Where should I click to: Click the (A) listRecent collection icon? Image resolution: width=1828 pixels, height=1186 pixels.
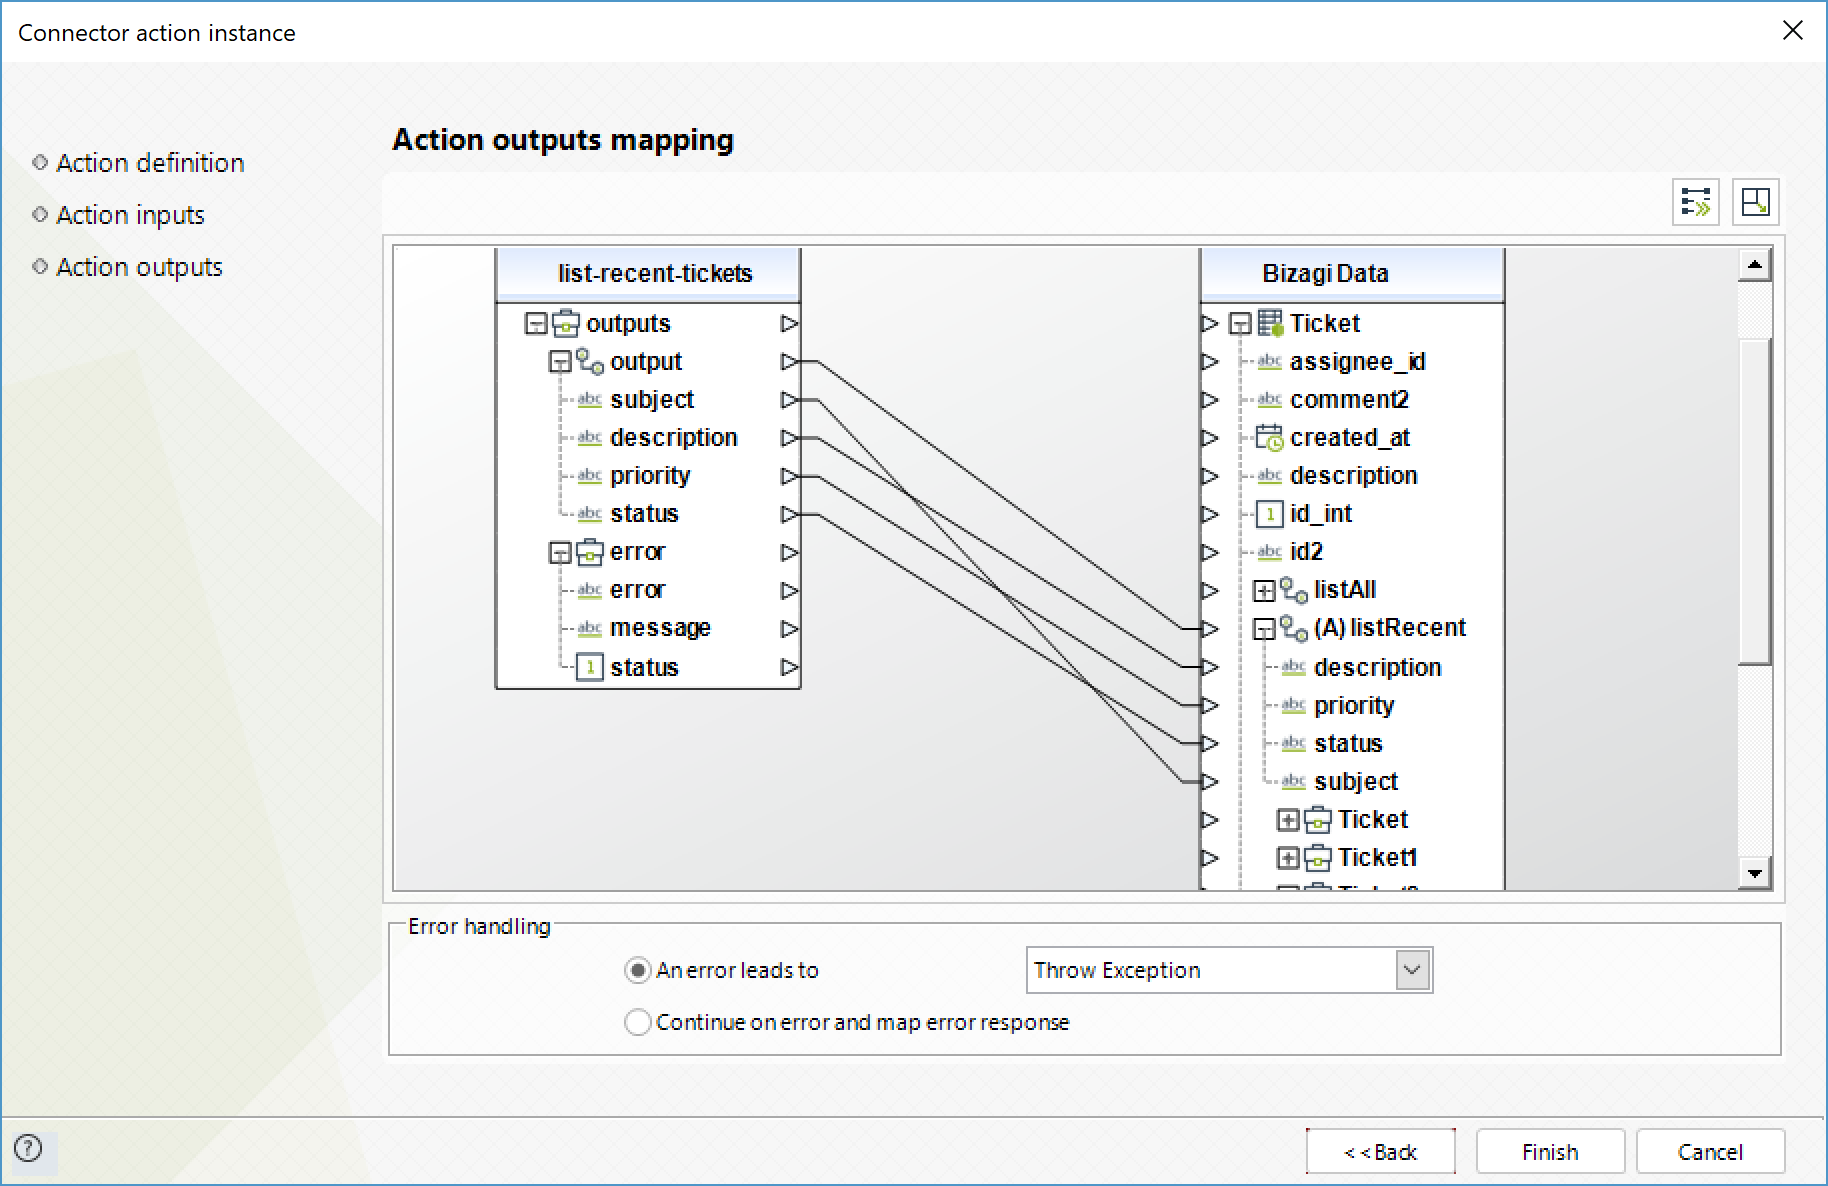[x=1294, y=628]
